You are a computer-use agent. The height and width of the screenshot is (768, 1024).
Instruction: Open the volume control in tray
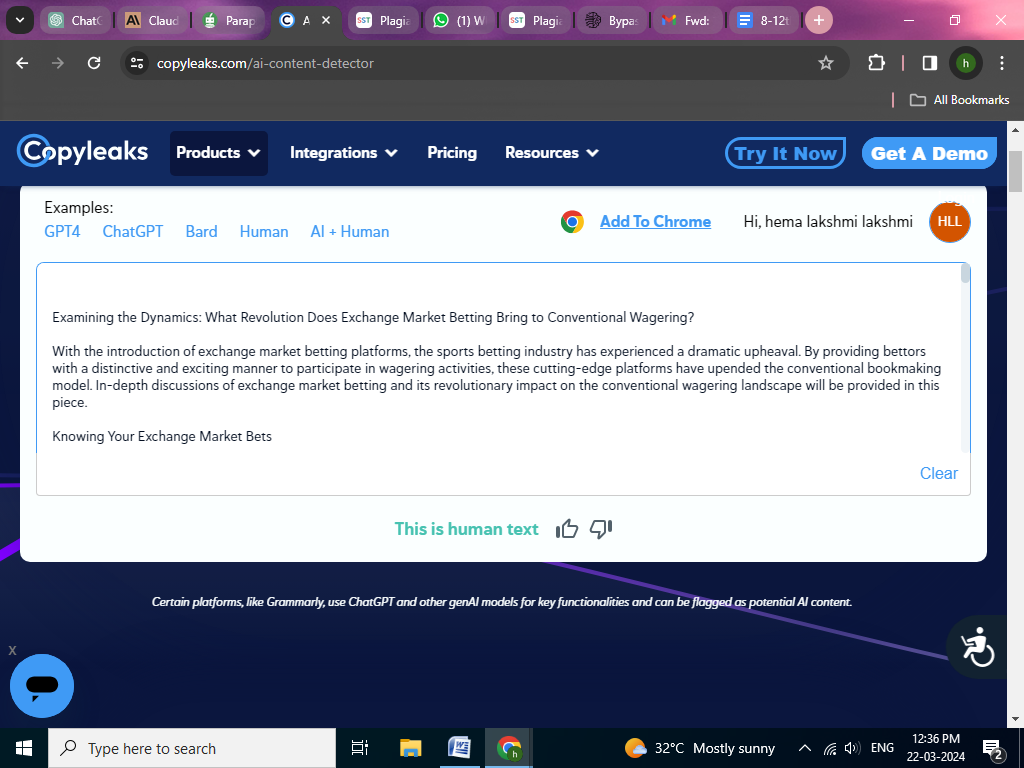852,748
